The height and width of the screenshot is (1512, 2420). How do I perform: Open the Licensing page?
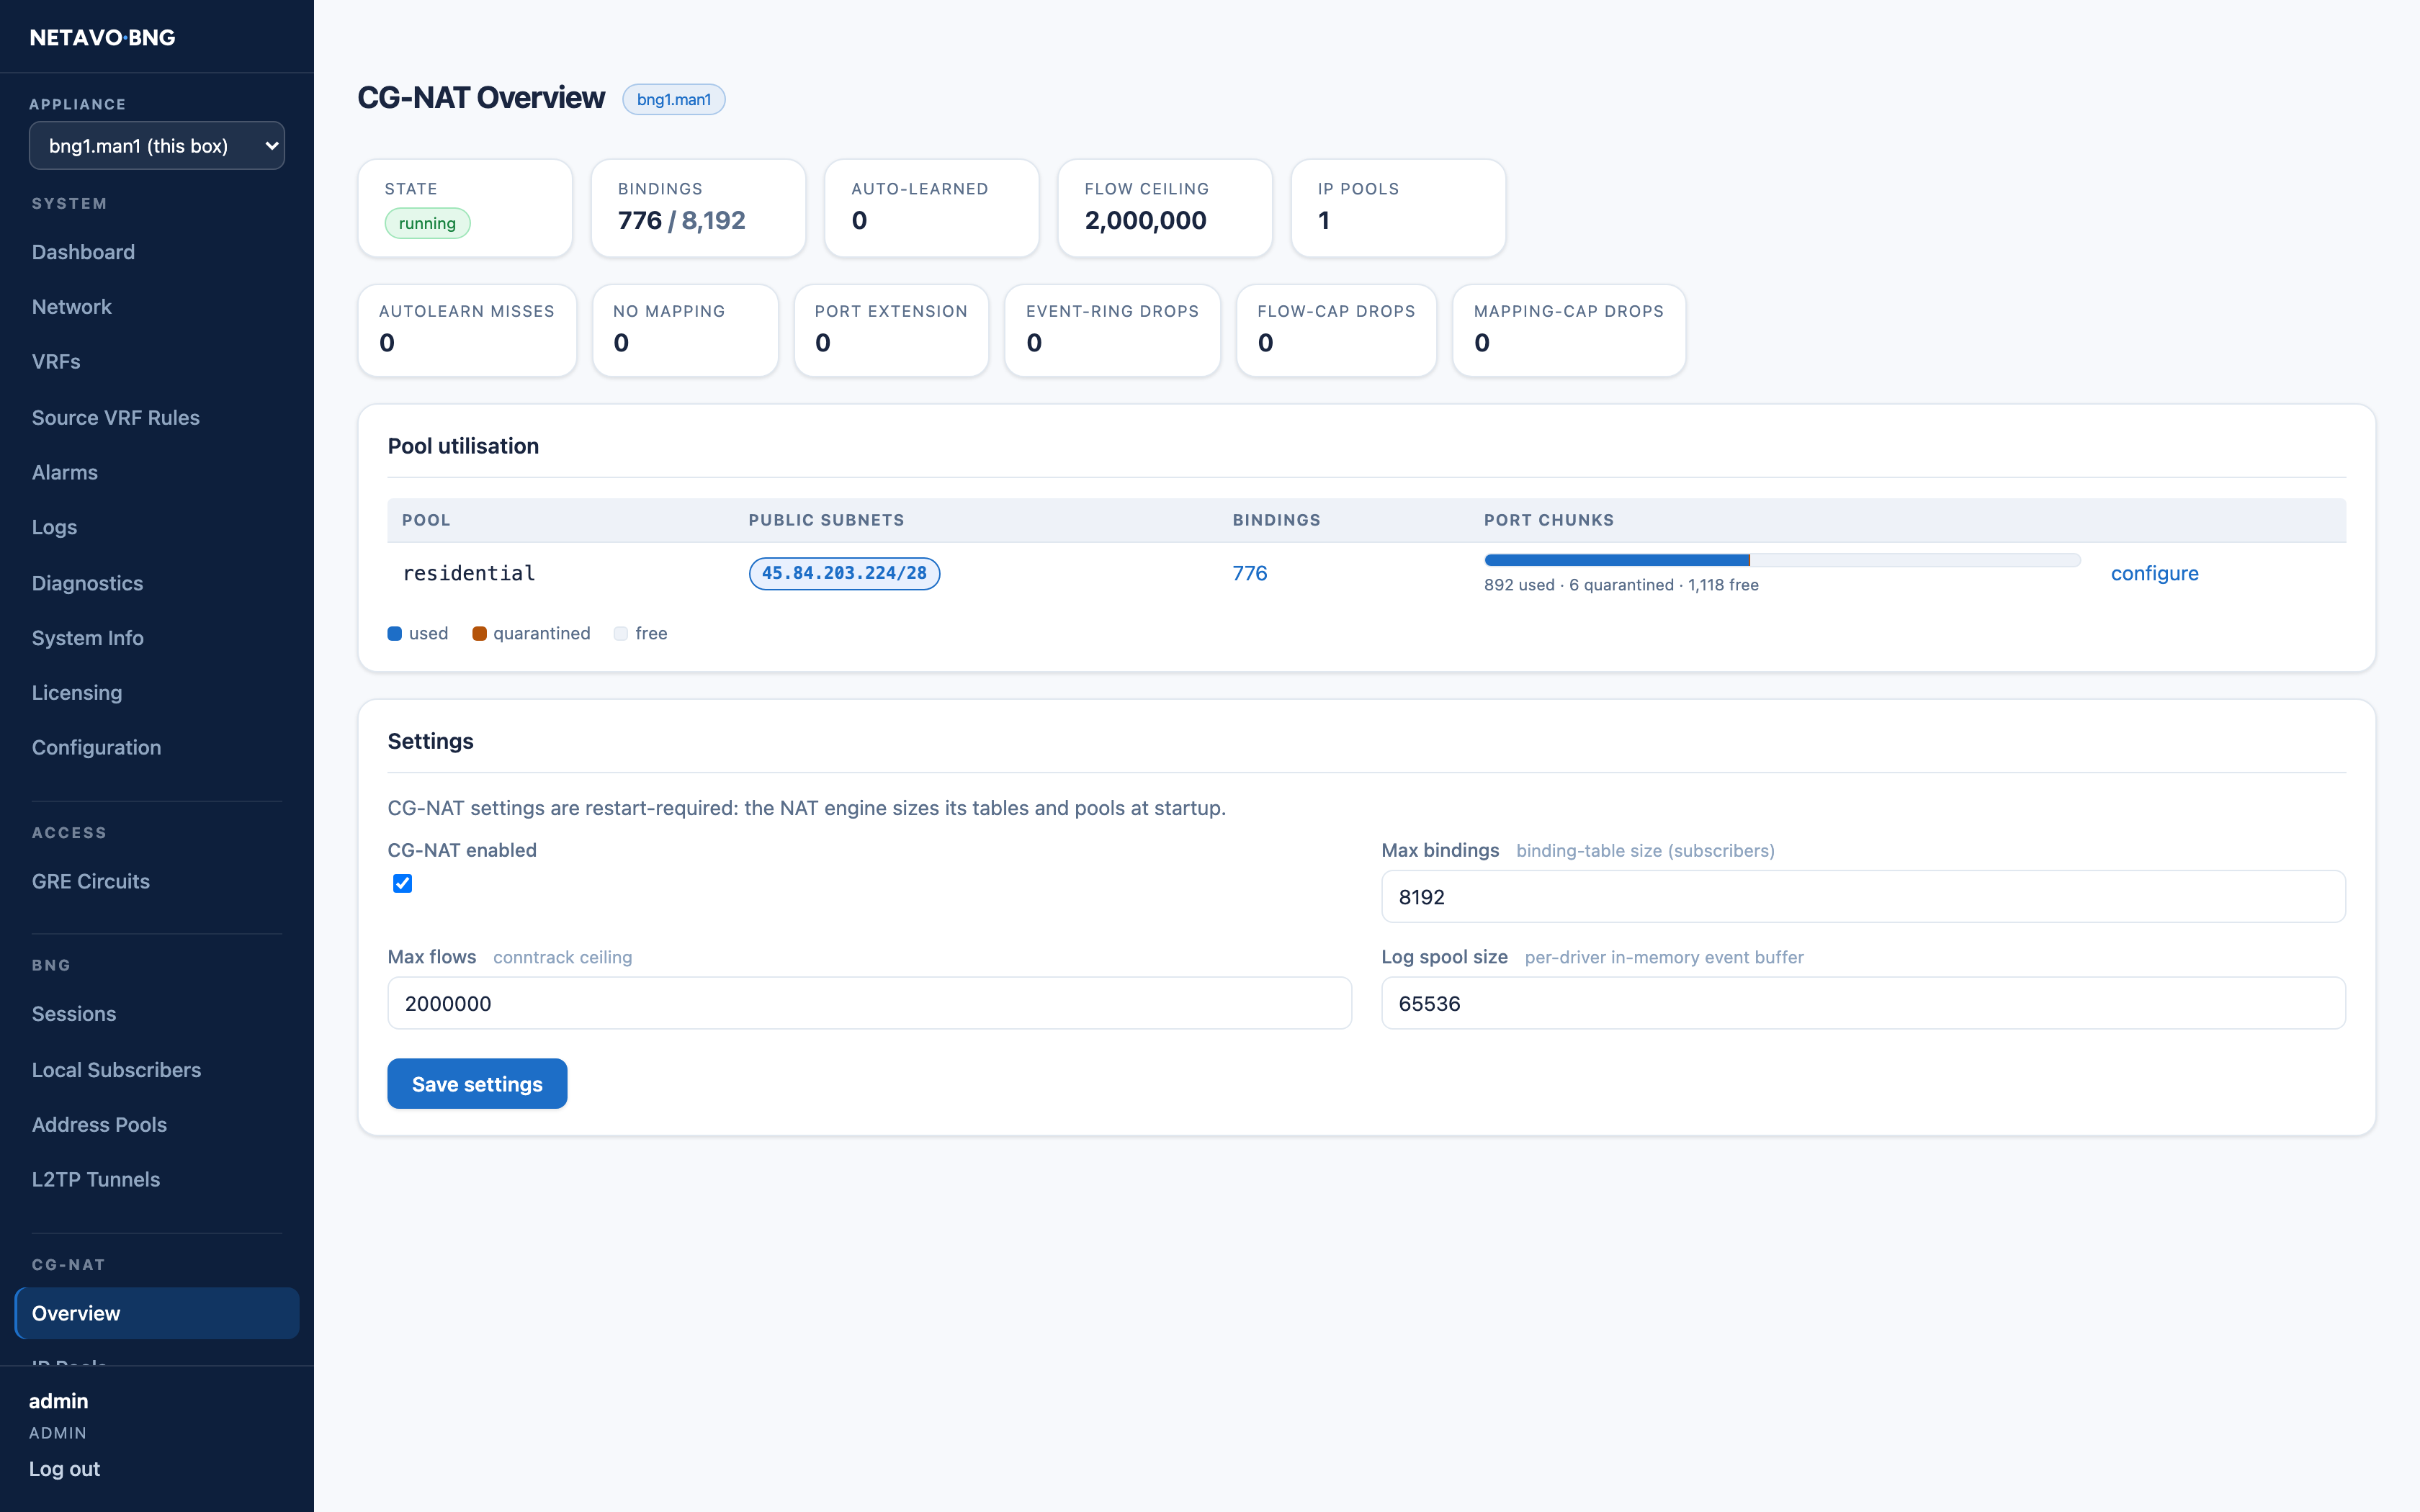76,693
